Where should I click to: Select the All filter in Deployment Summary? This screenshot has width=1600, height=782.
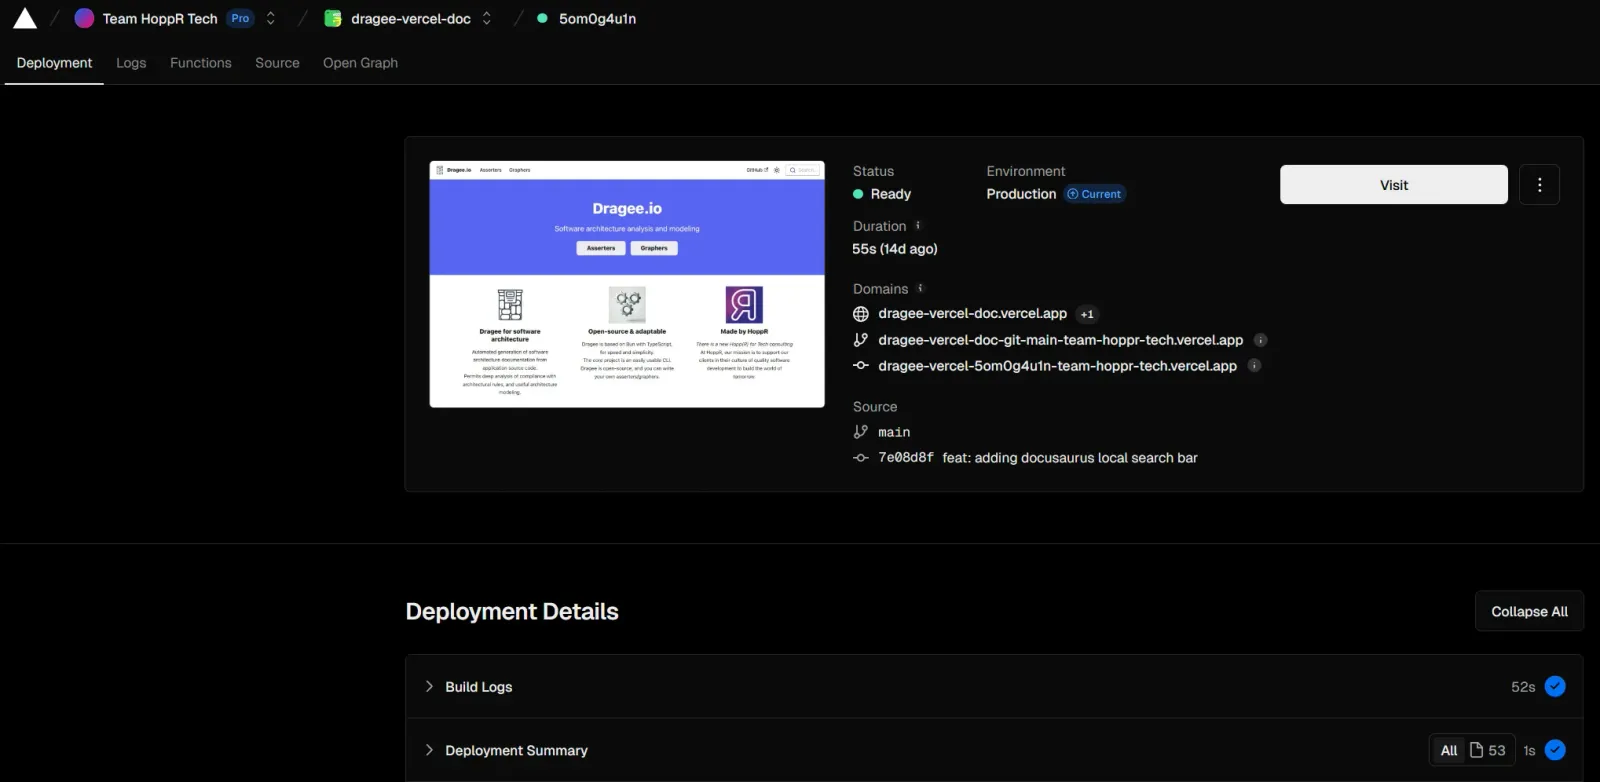1448,750
